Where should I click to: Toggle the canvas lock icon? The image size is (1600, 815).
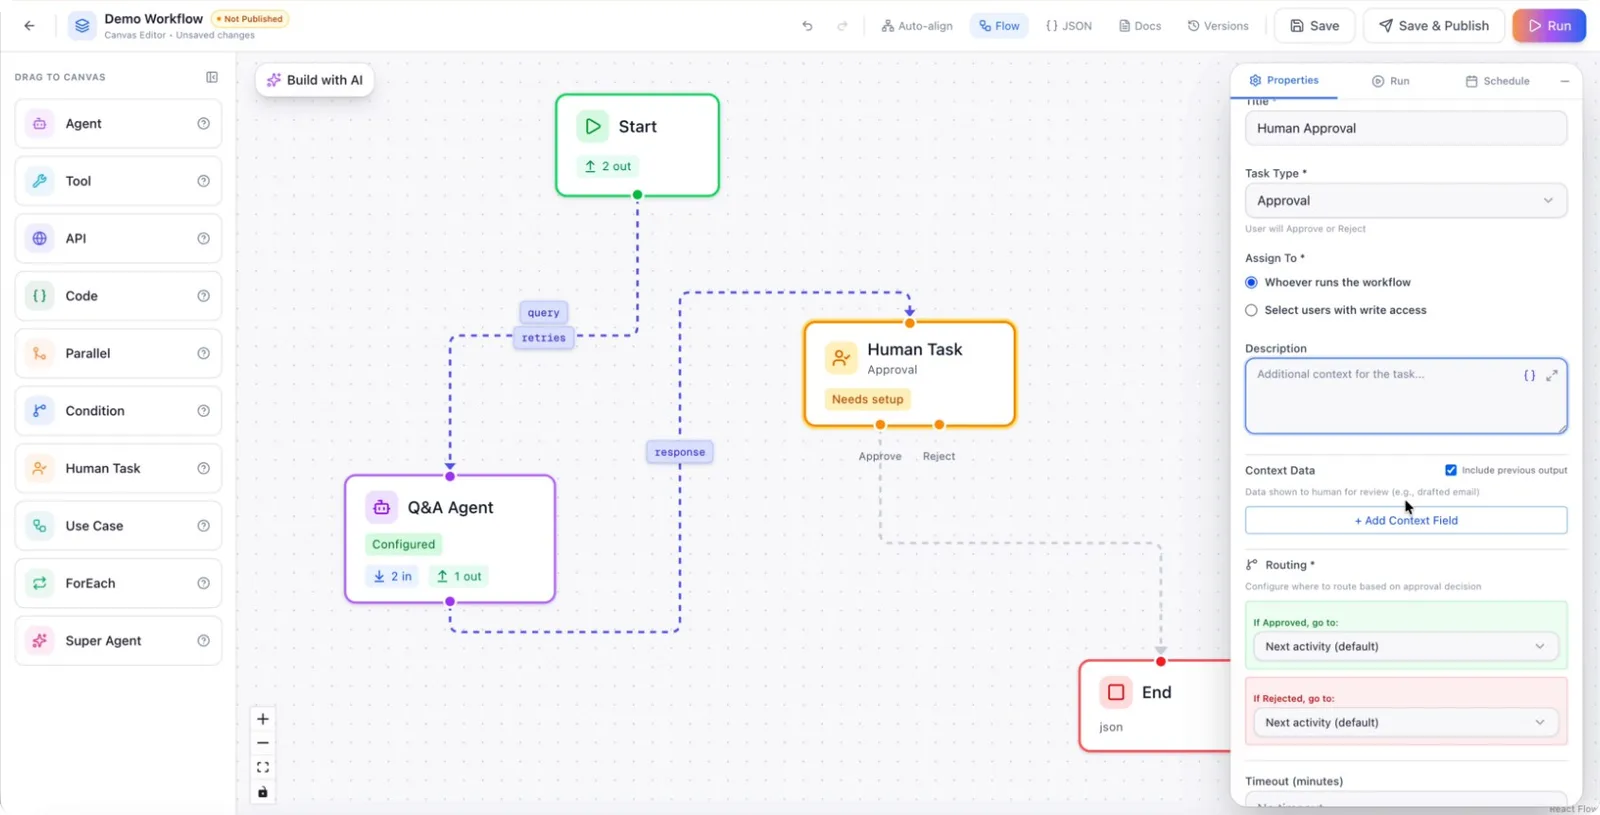click(x=263, y=792)
